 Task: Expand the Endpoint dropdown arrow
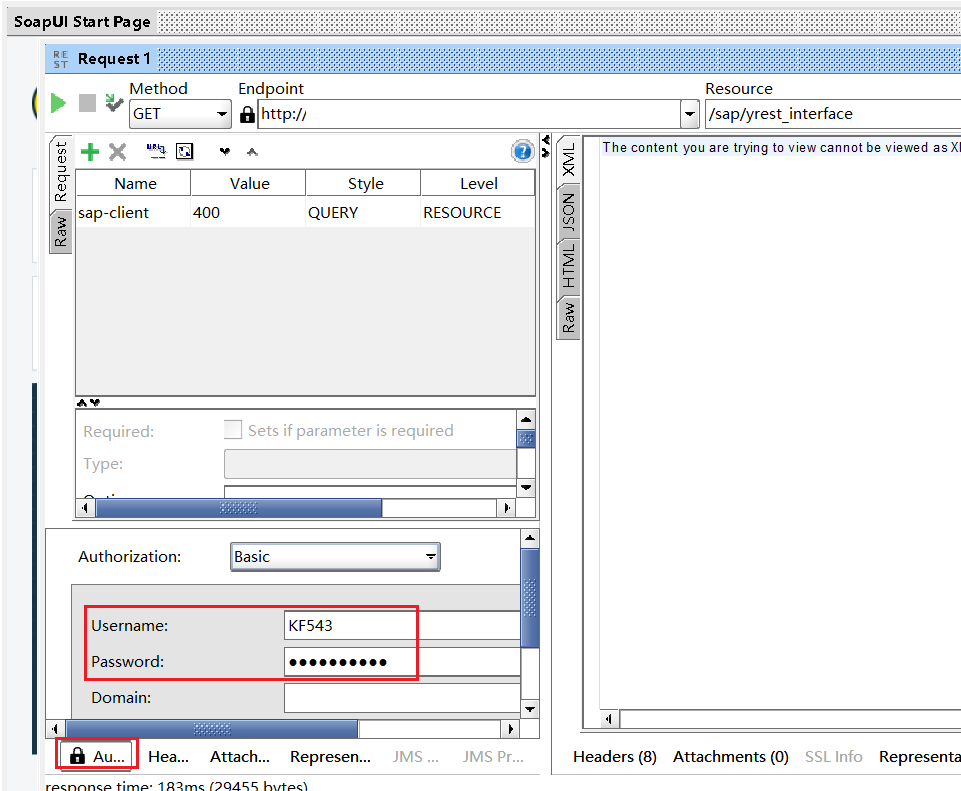click(x=689, y=114)
